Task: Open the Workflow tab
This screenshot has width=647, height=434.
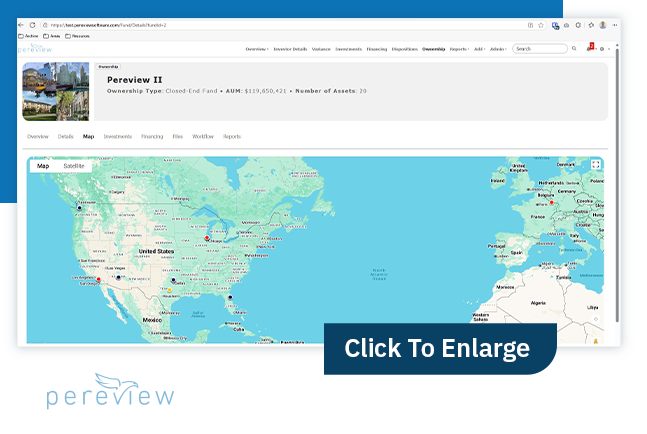Action: pos(203,136)
